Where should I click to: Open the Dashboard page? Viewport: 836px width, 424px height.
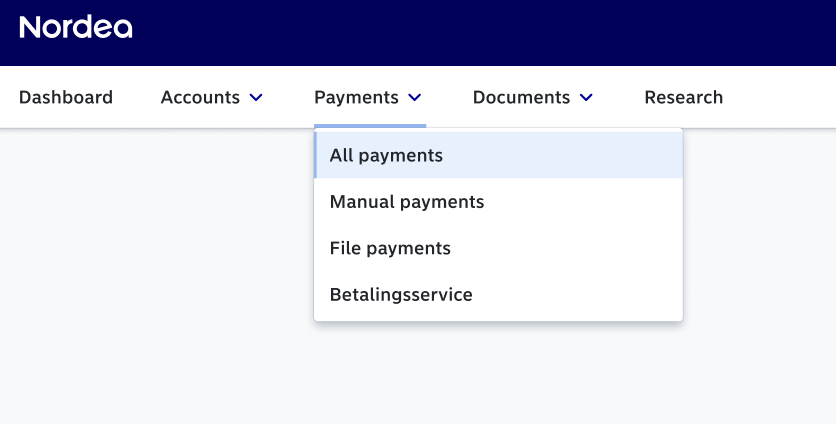[66, 98]
